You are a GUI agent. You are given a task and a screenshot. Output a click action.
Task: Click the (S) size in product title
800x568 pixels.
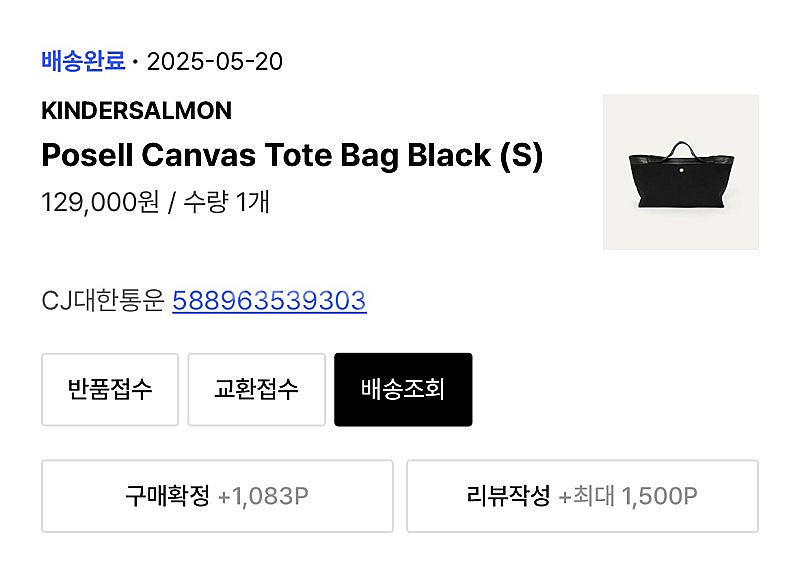click(x=521, y=156)
